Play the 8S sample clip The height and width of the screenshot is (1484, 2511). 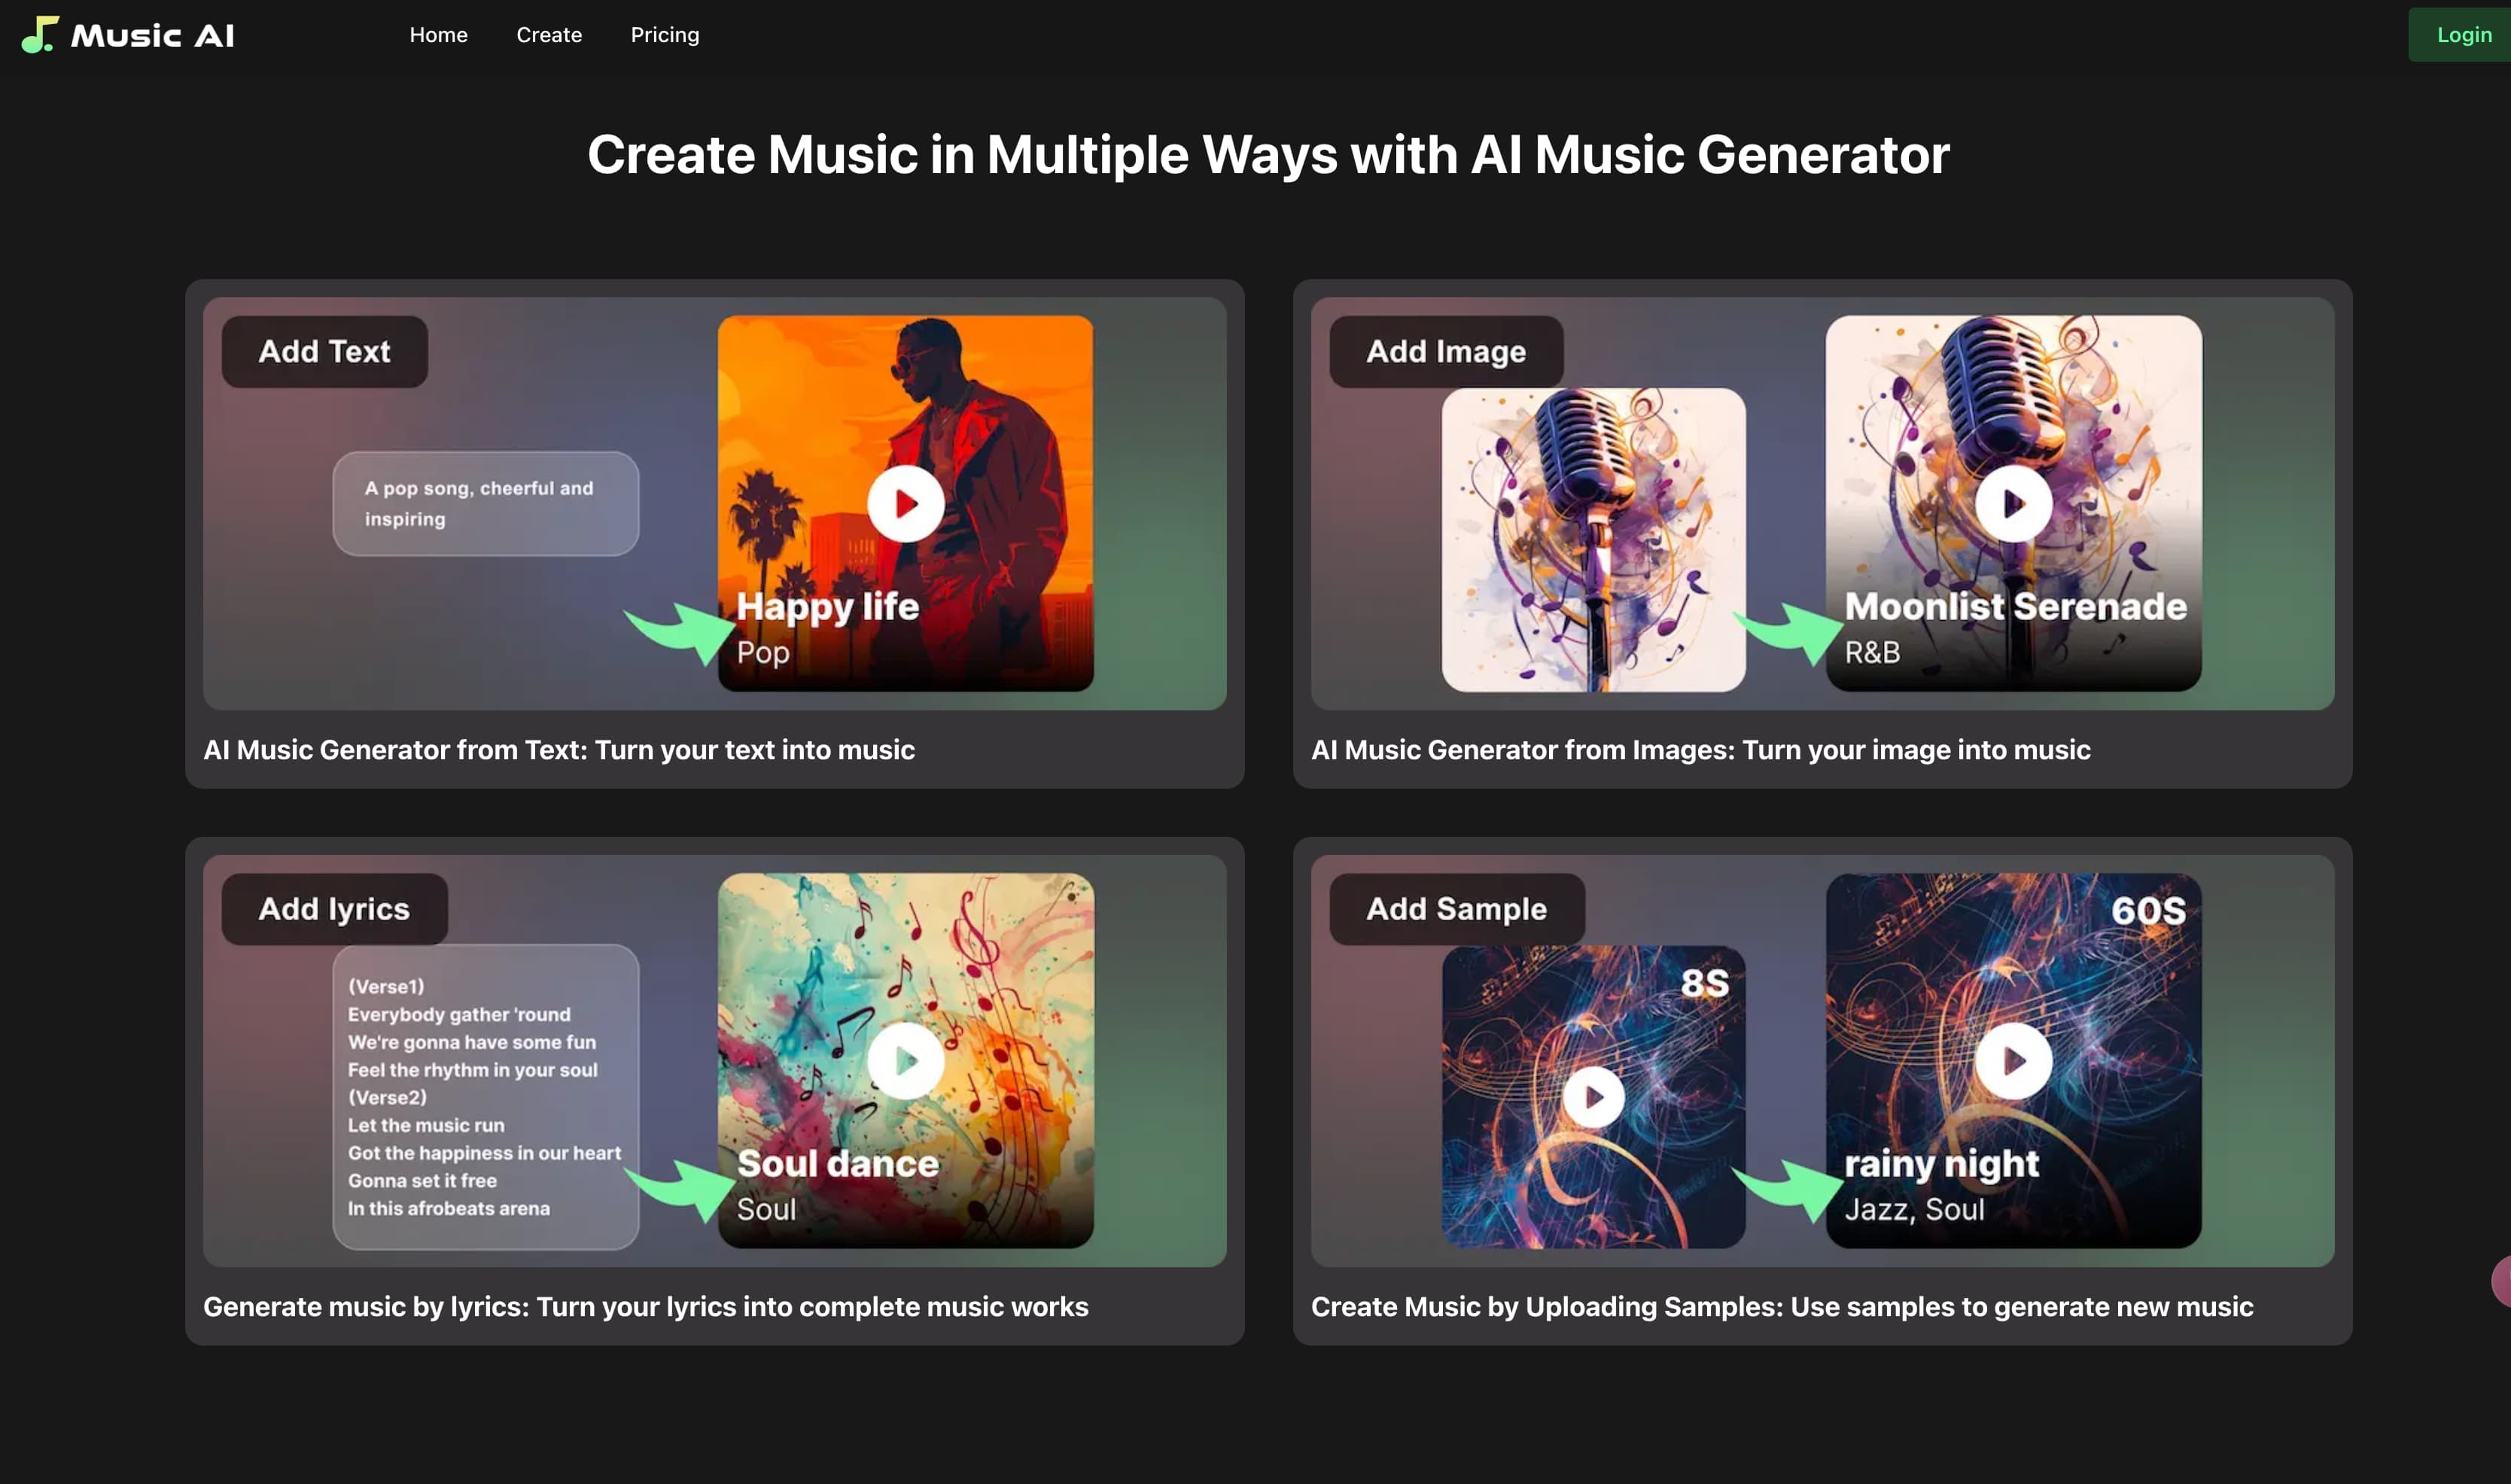click(1593, 1097)
